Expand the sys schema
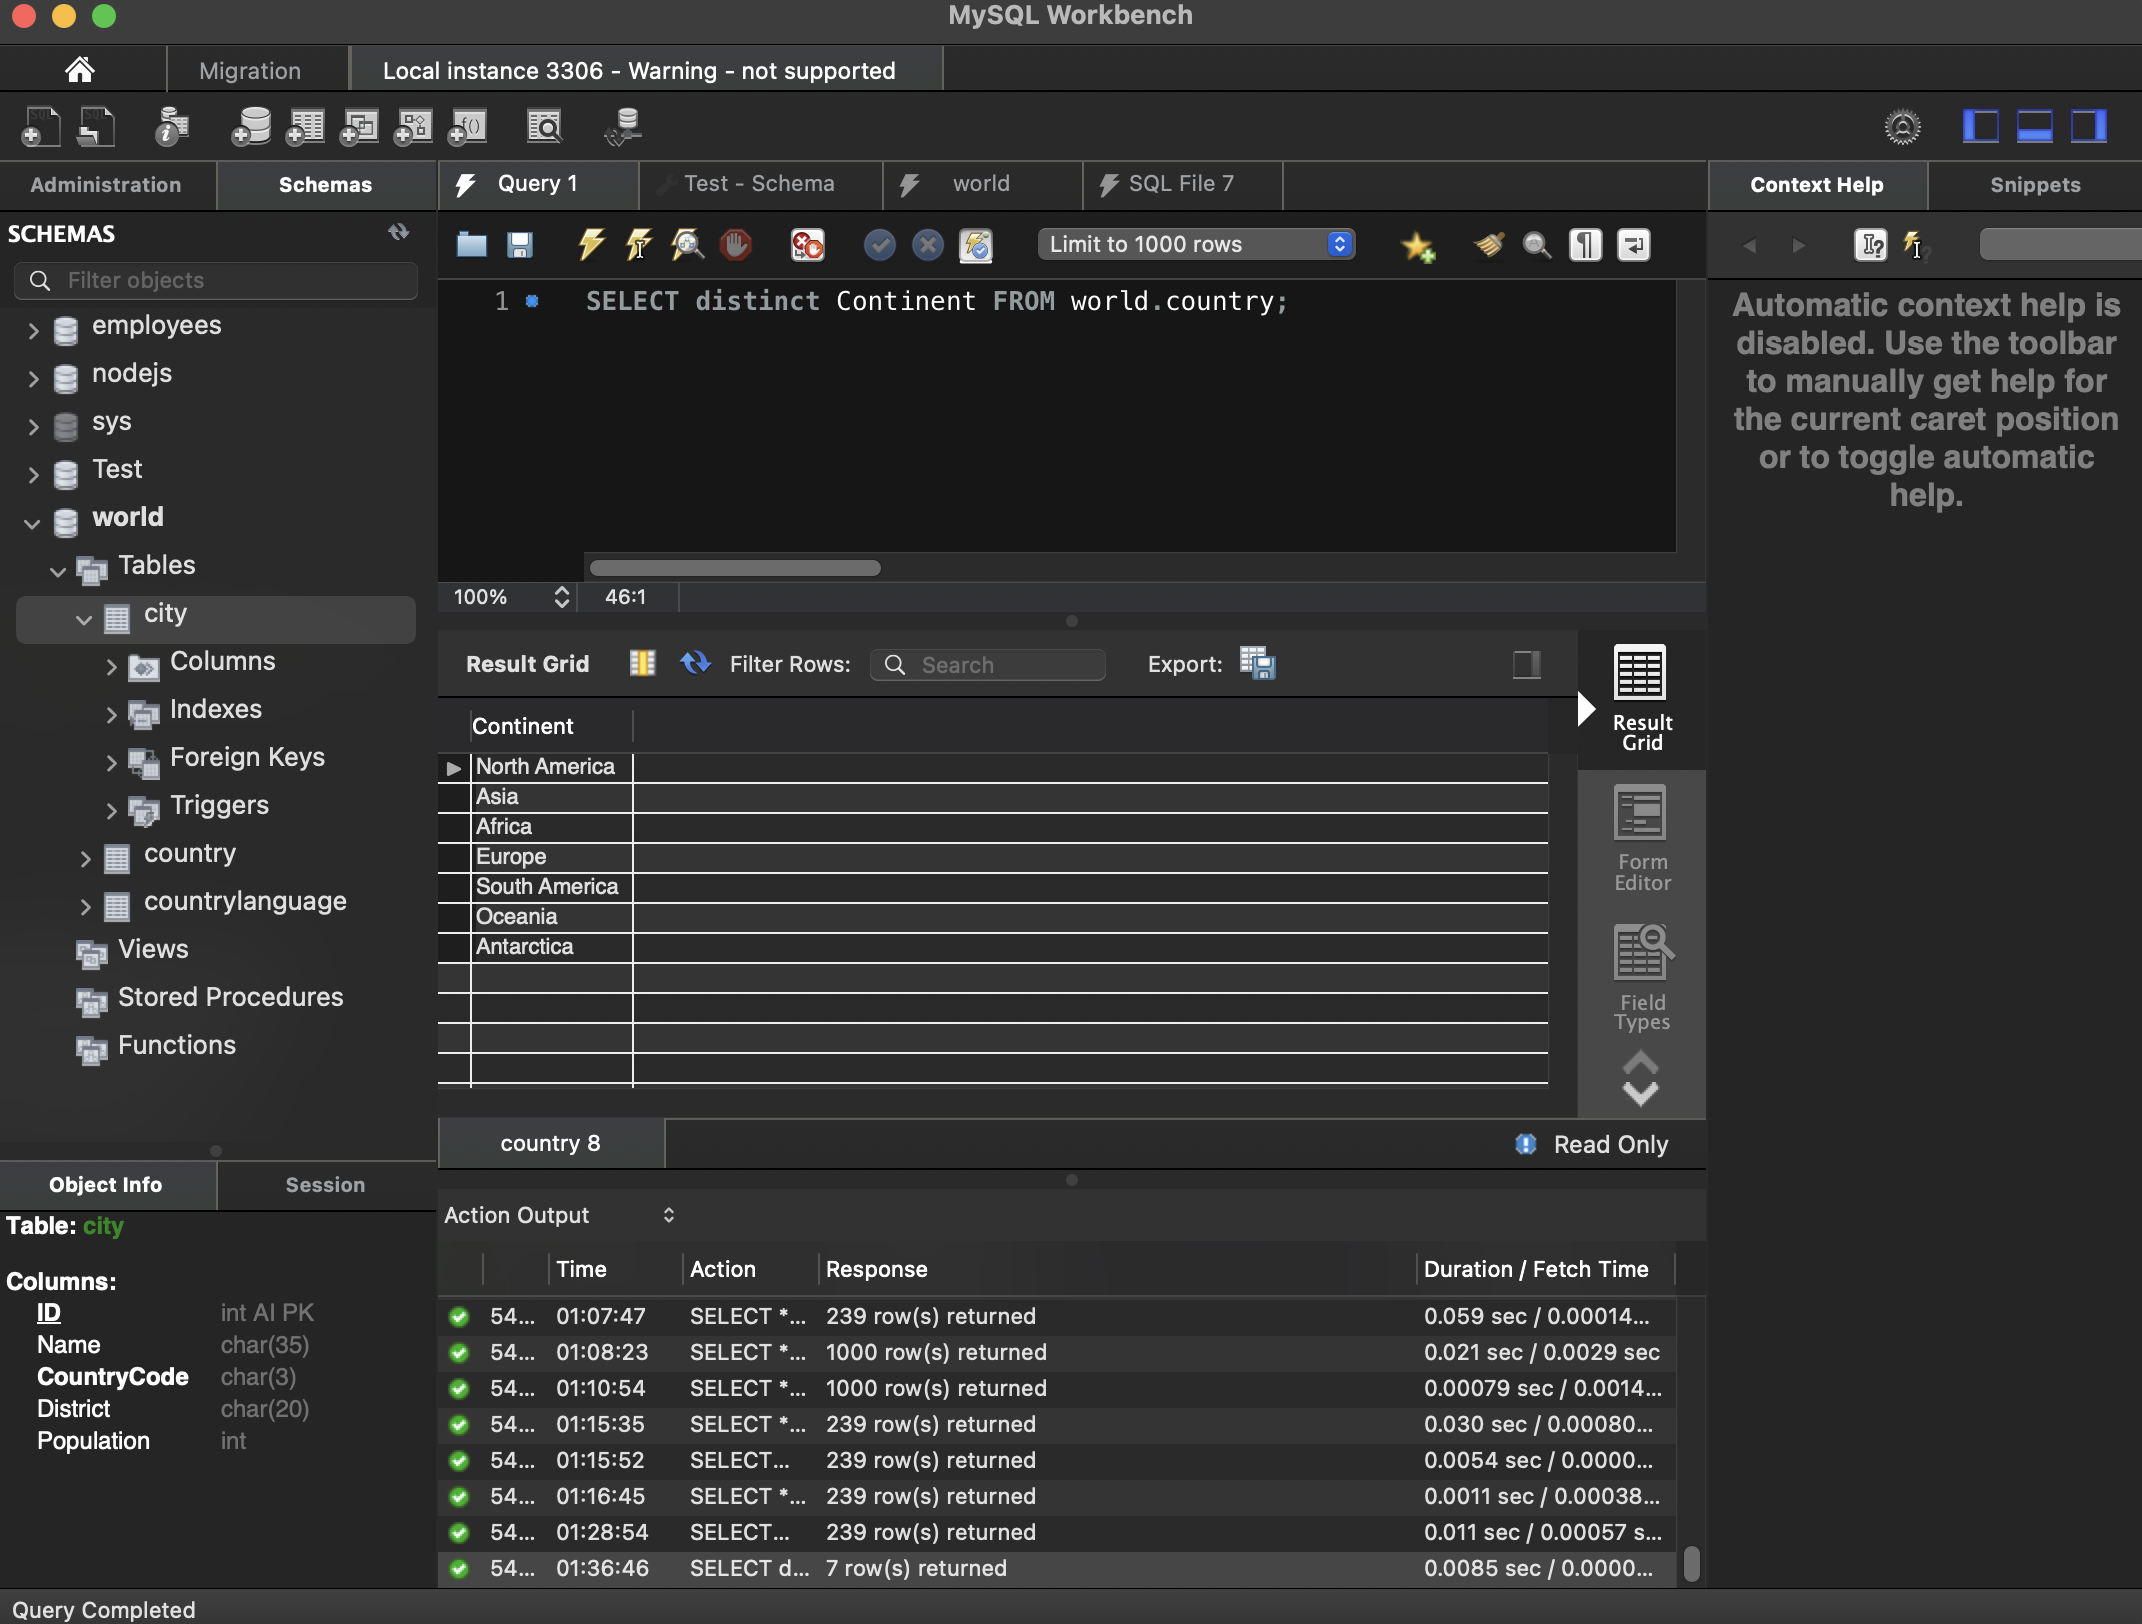This screenshot has height=1624, width=2142. pos(33,427)
